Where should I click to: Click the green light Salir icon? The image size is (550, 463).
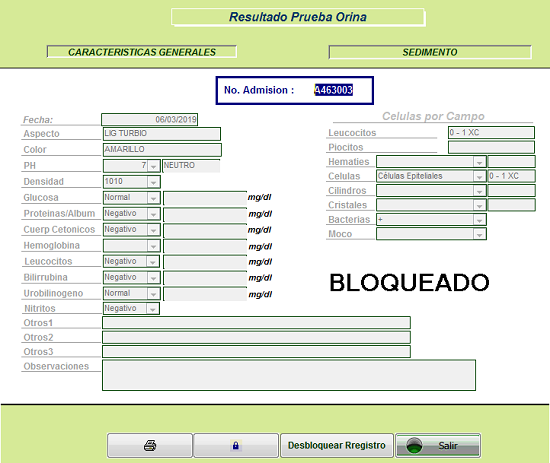coord(414,445)
